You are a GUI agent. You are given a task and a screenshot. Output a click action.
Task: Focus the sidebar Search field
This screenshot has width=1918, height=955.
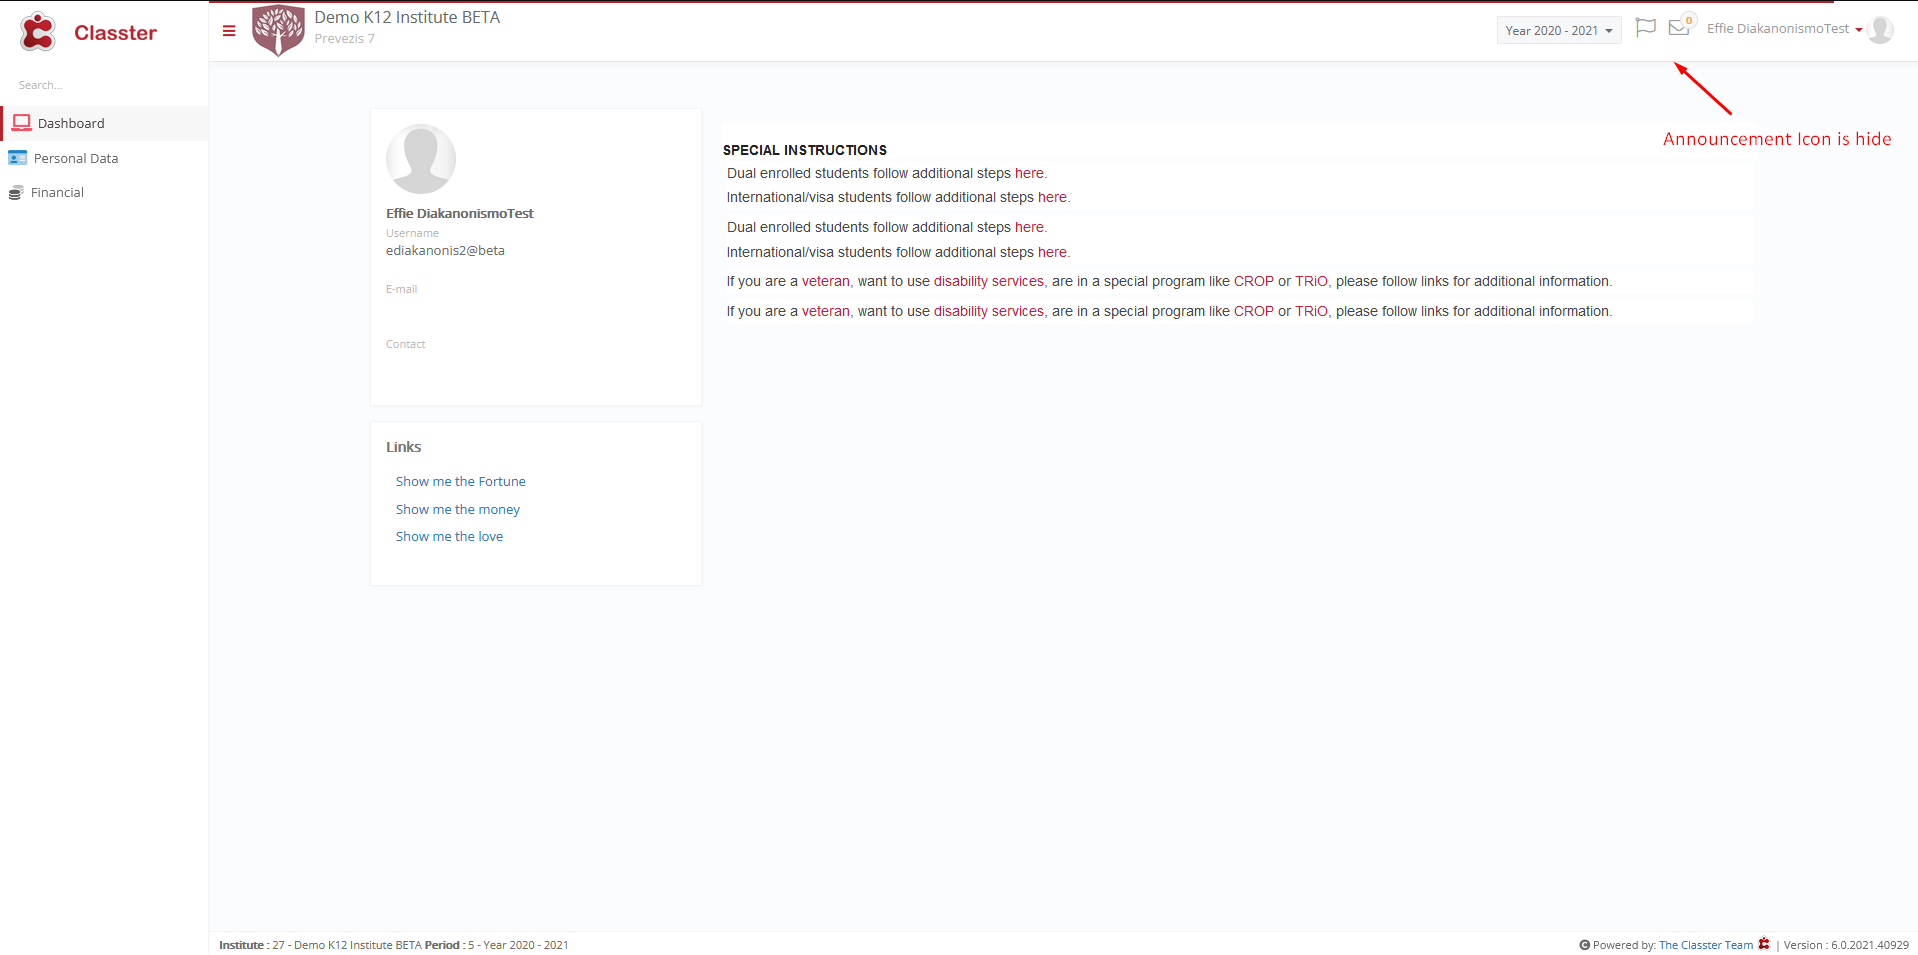click(104, 85)
